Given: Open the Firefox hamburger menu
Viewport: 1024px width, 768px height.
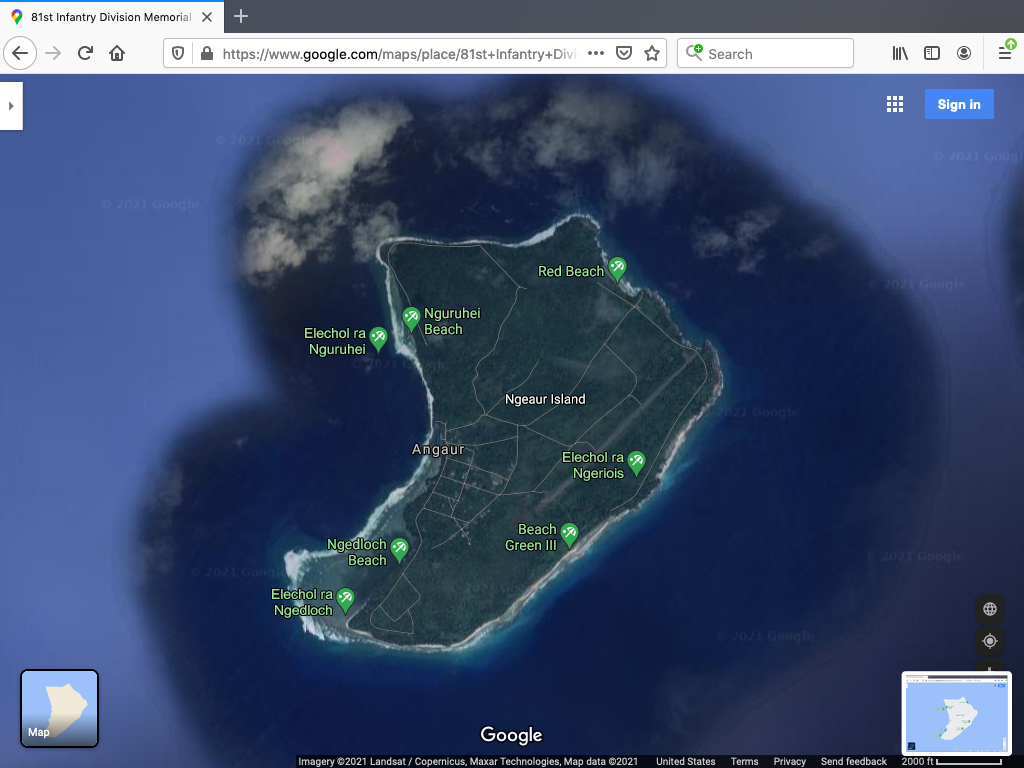Looking at the screenshot, I should (1005, 54).
